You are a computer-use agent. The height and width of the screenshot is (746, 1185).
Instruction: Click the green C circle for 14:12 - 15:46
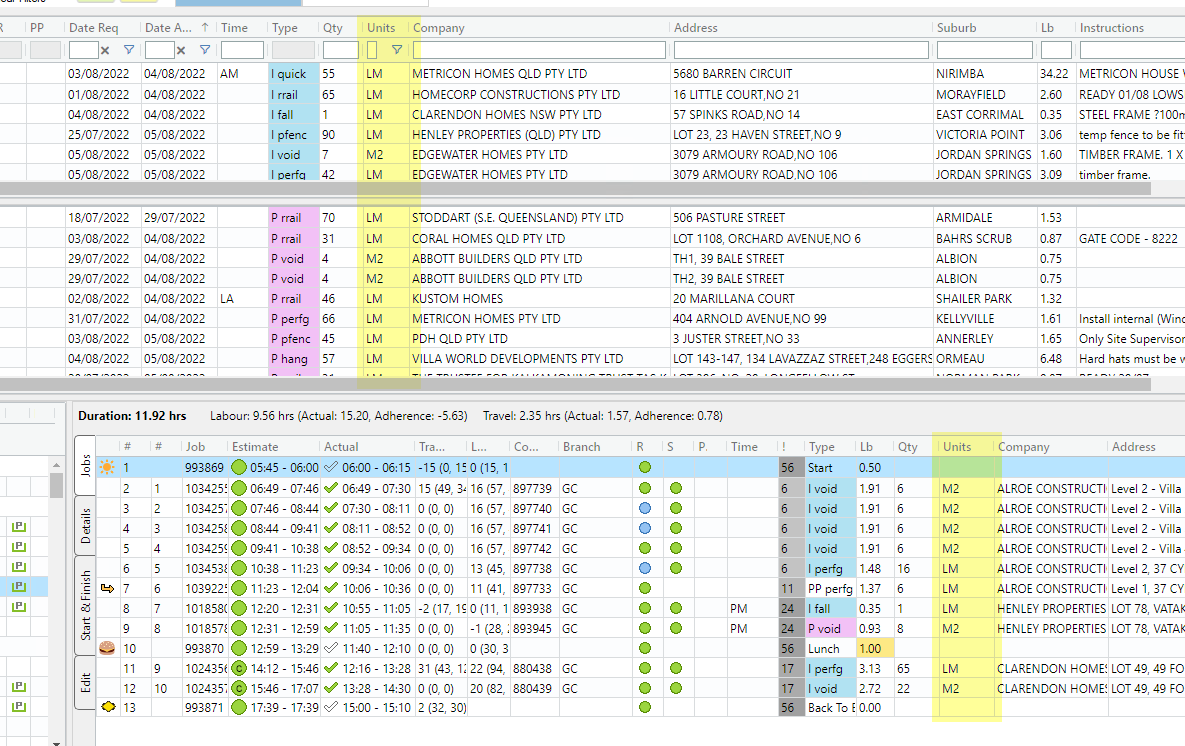pos(239,668)
